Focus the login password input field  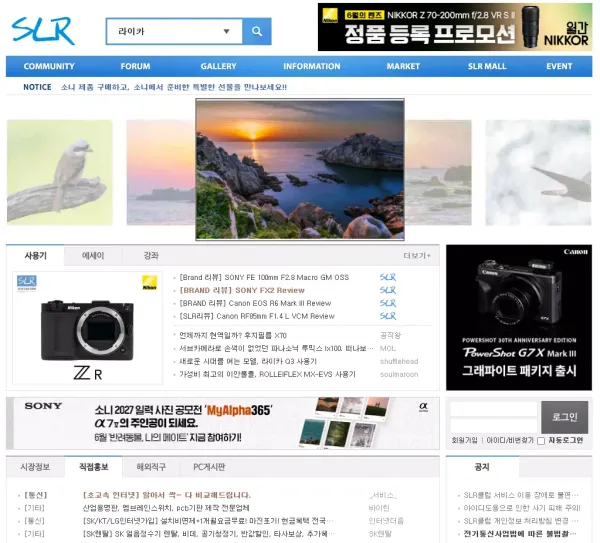pos(494,426)
